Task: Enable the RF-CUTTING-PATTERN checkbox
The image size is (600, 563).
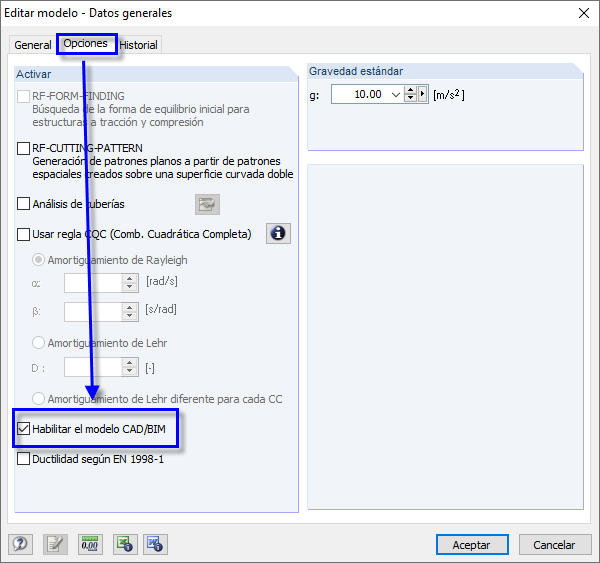Action: click(23, 148)
